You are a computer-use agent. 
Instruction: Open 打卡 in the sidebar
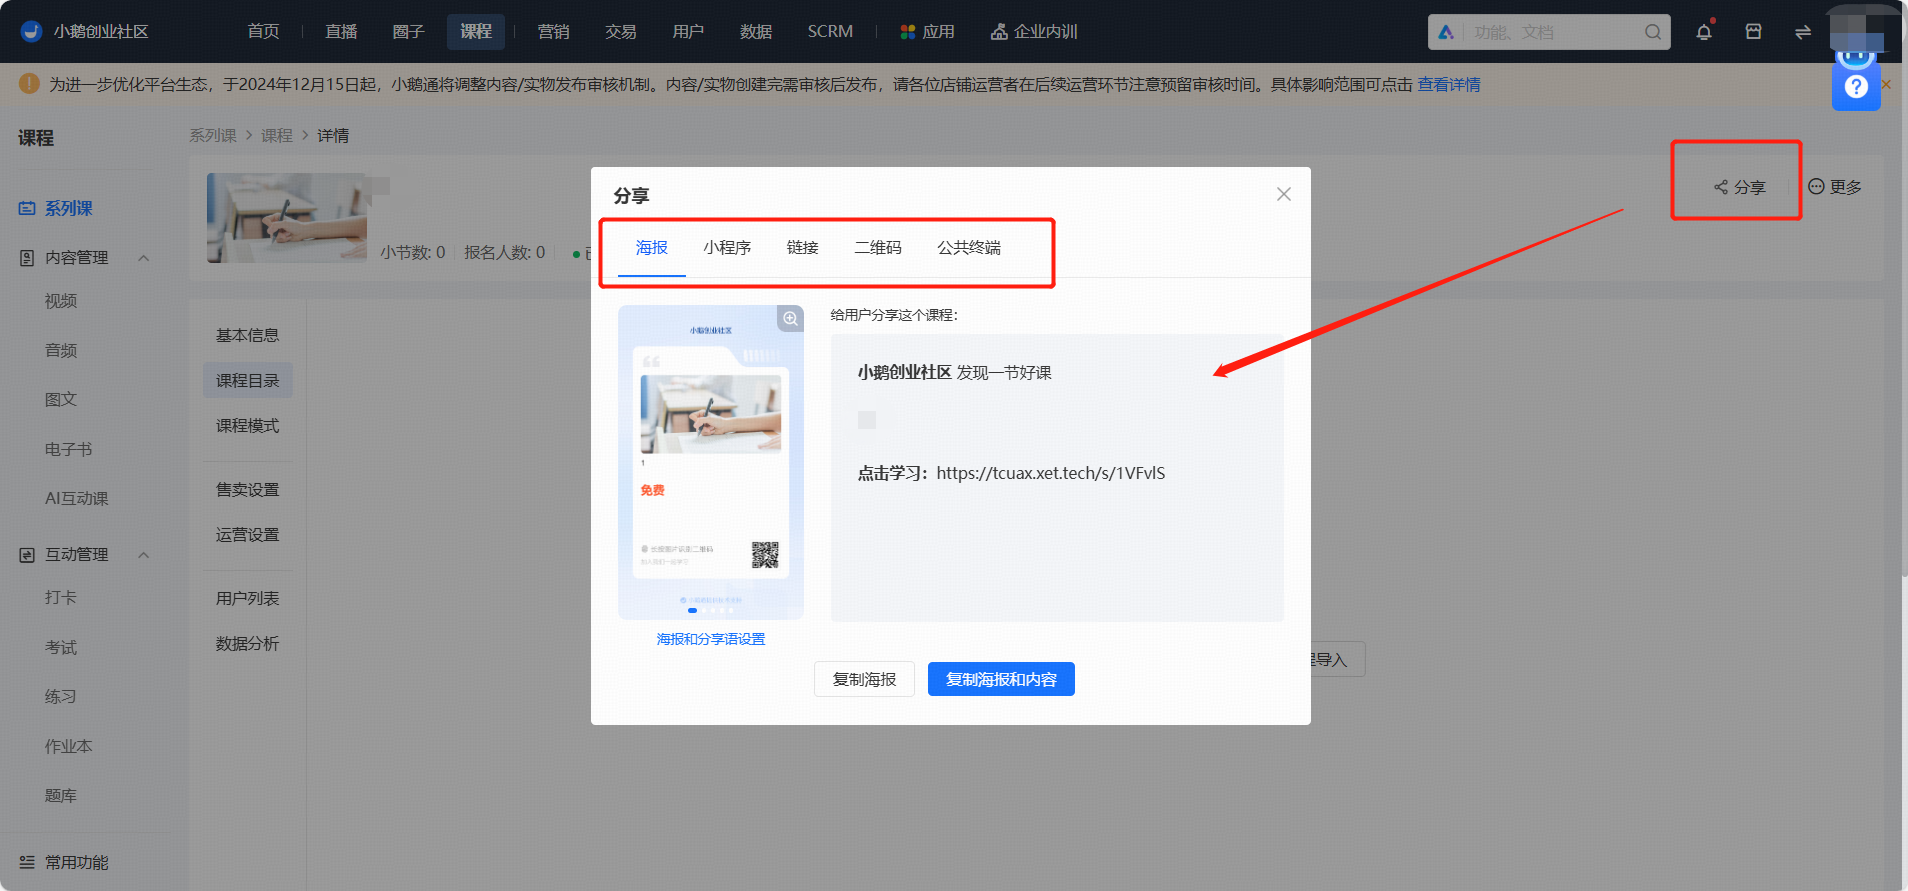61,598
